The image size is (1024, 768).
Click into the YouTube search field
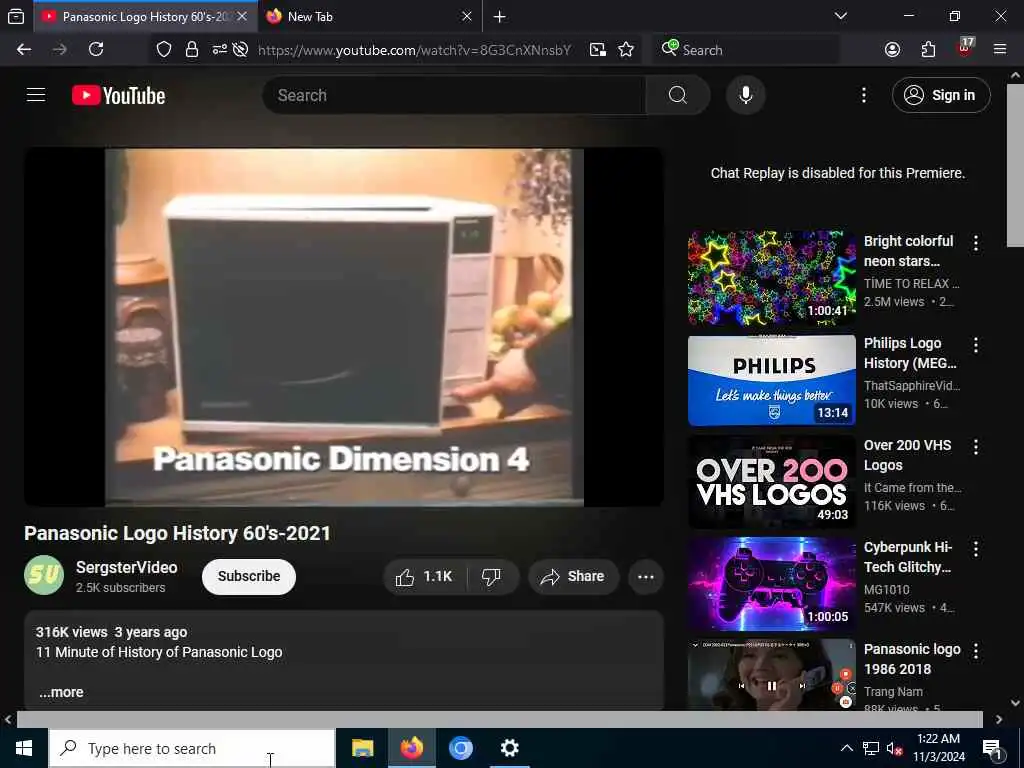454,95
